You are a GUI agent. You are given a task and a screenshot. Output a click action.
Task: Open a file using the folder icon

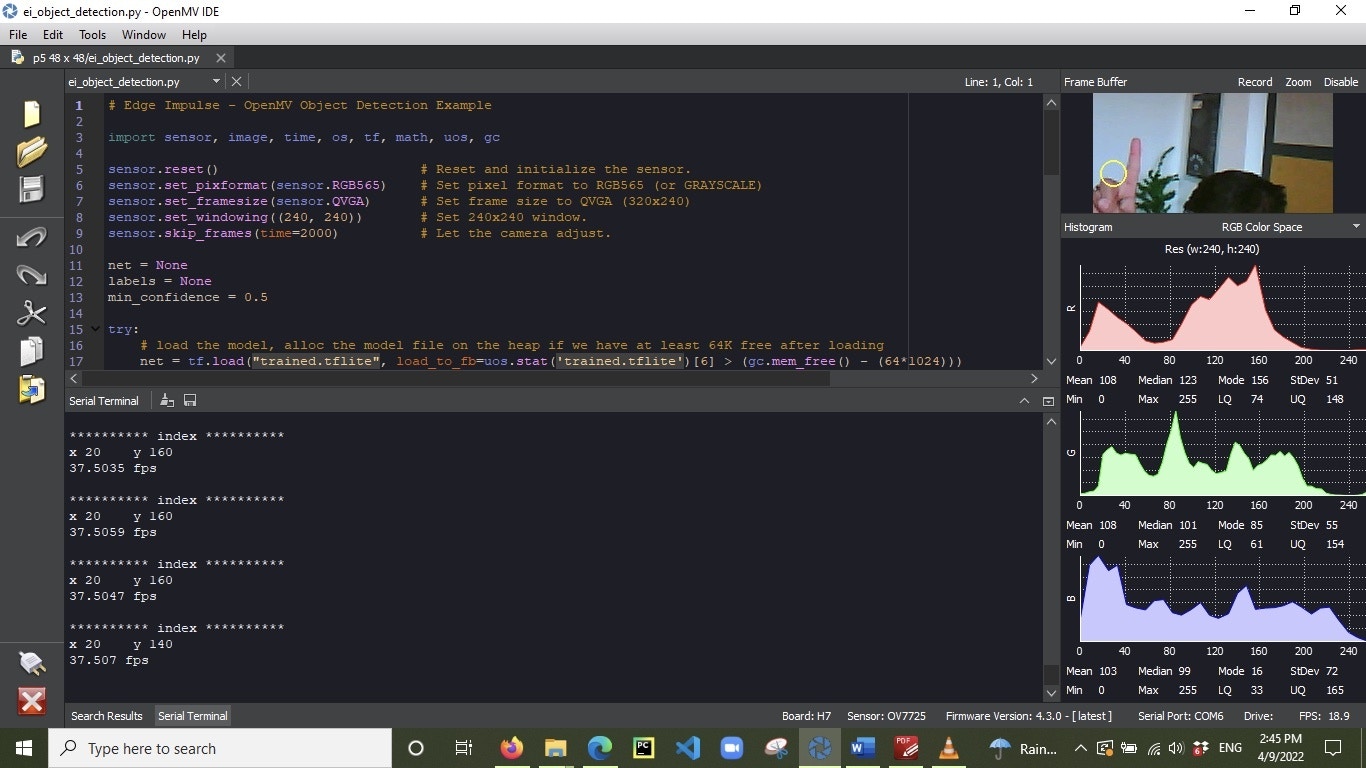coord(32,151)
